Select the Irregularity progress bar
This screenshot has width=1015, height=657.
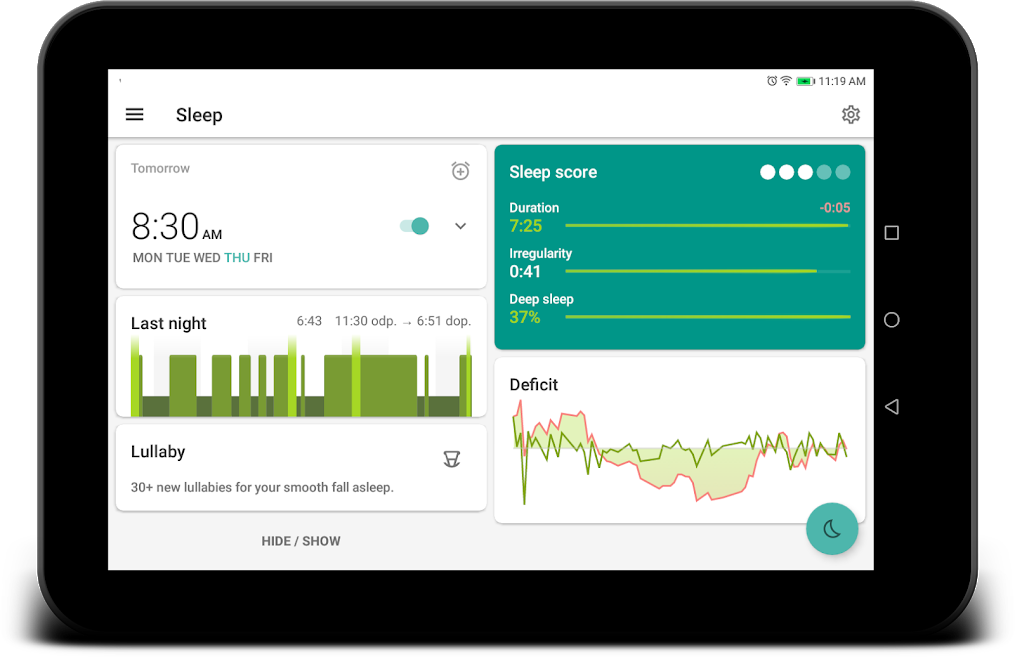tap(707, 271)
